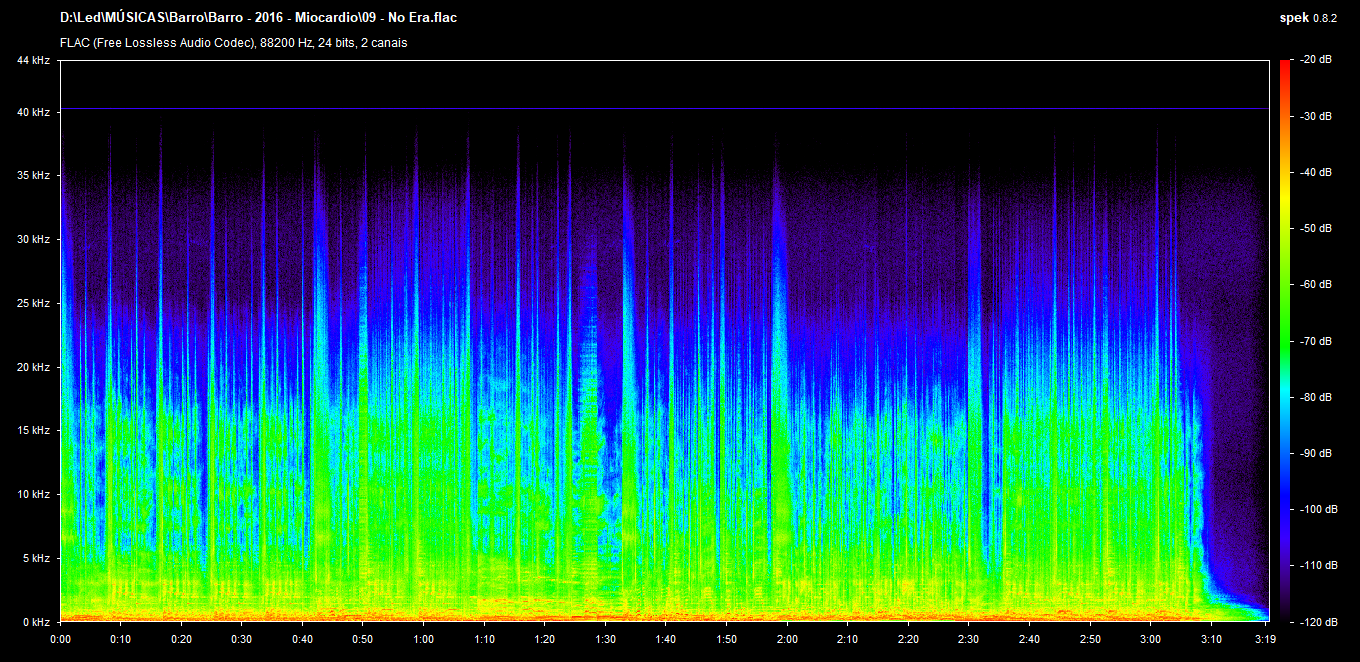Click the 2:00 time axis label

[787, 639]
